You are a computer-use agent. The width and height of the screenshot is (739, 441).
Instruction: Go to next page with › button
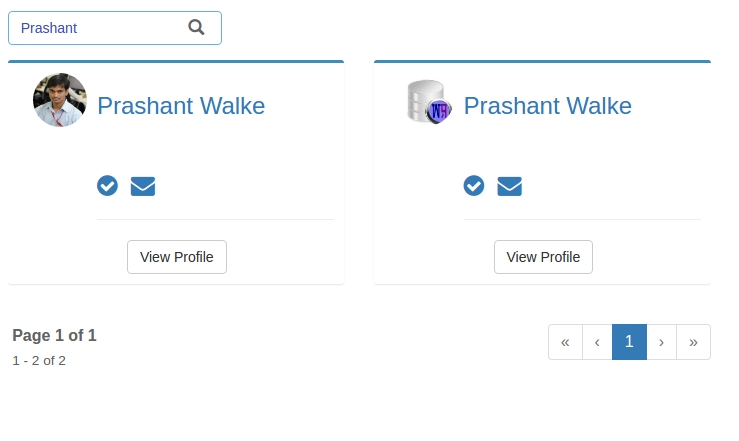point(661,342)
